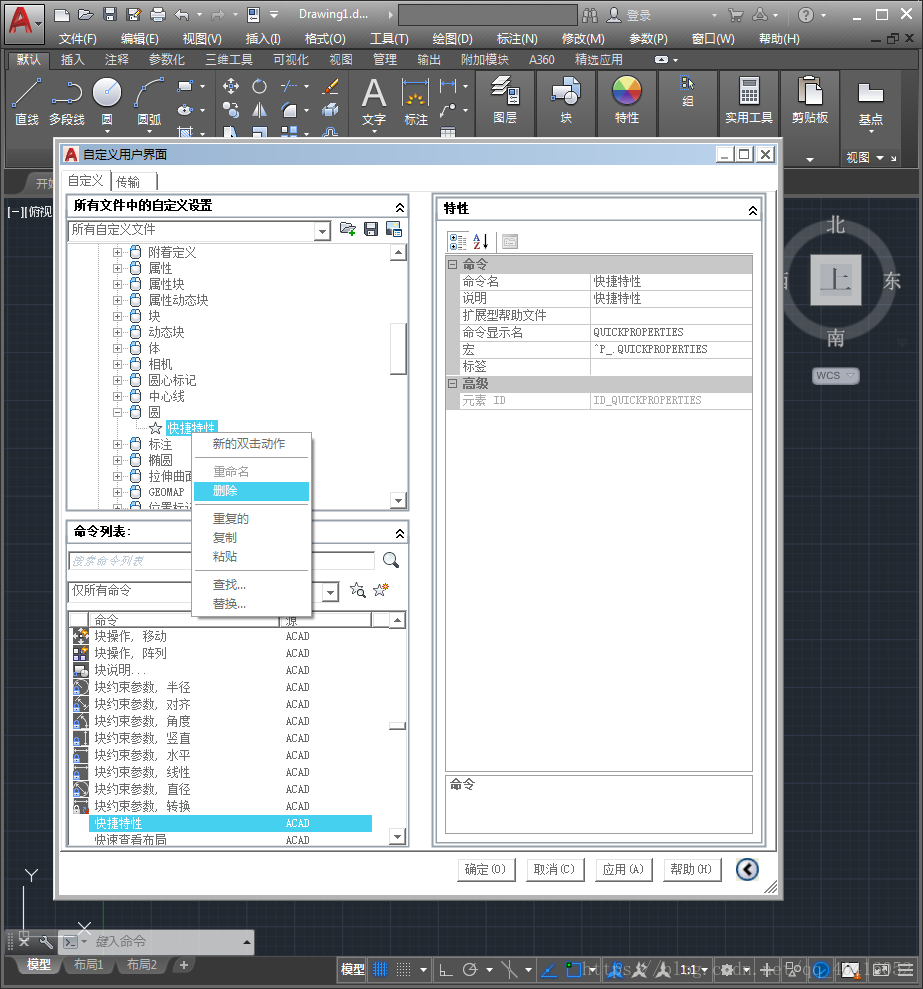The width and height of the screenshot is (923, 989).
Task: Collapse the 特性 panel chevron
Action: tap(753, 211)
